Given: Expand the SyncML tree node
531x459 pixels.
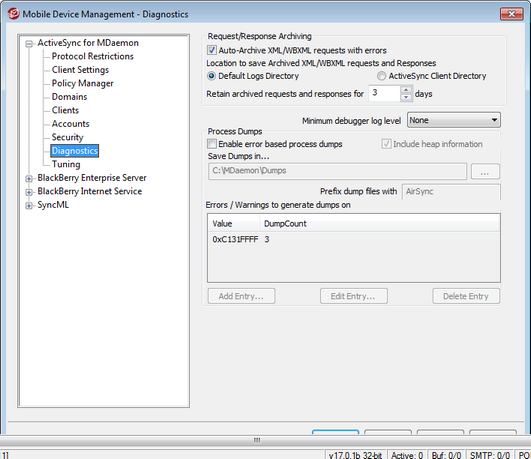Looking at the screenshot, I should click(29, 206).
